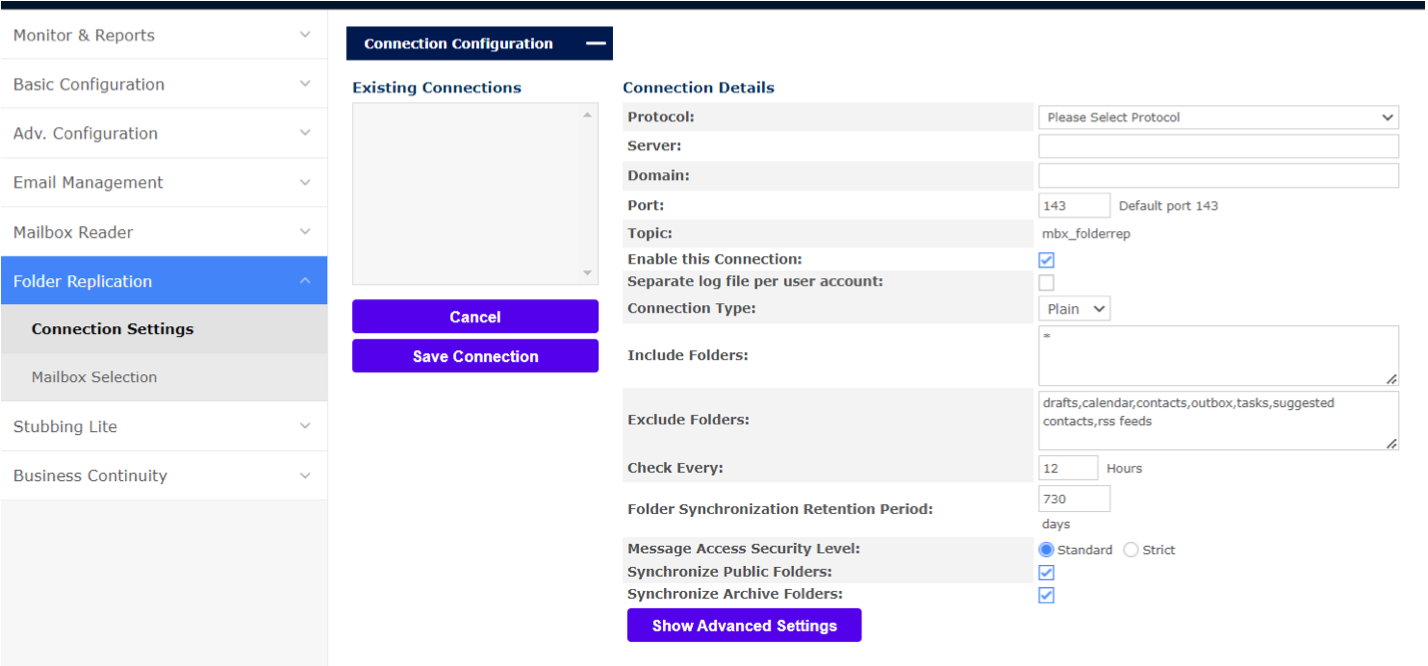Open the Email Management menu

click(163, 182)
